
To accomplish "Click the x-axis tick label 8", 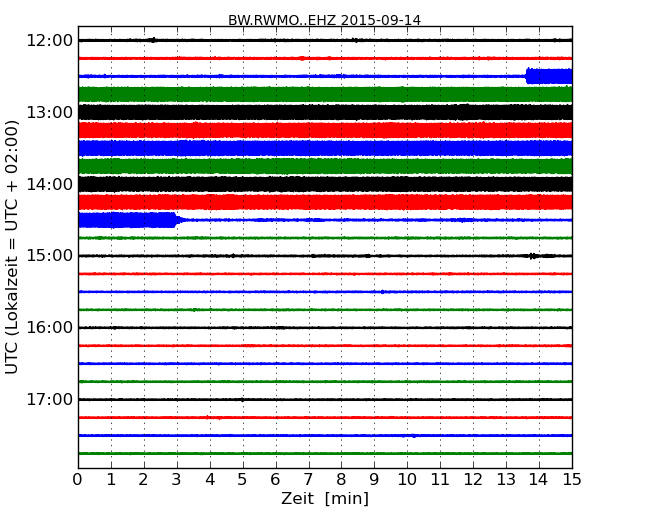I will 341,480.
